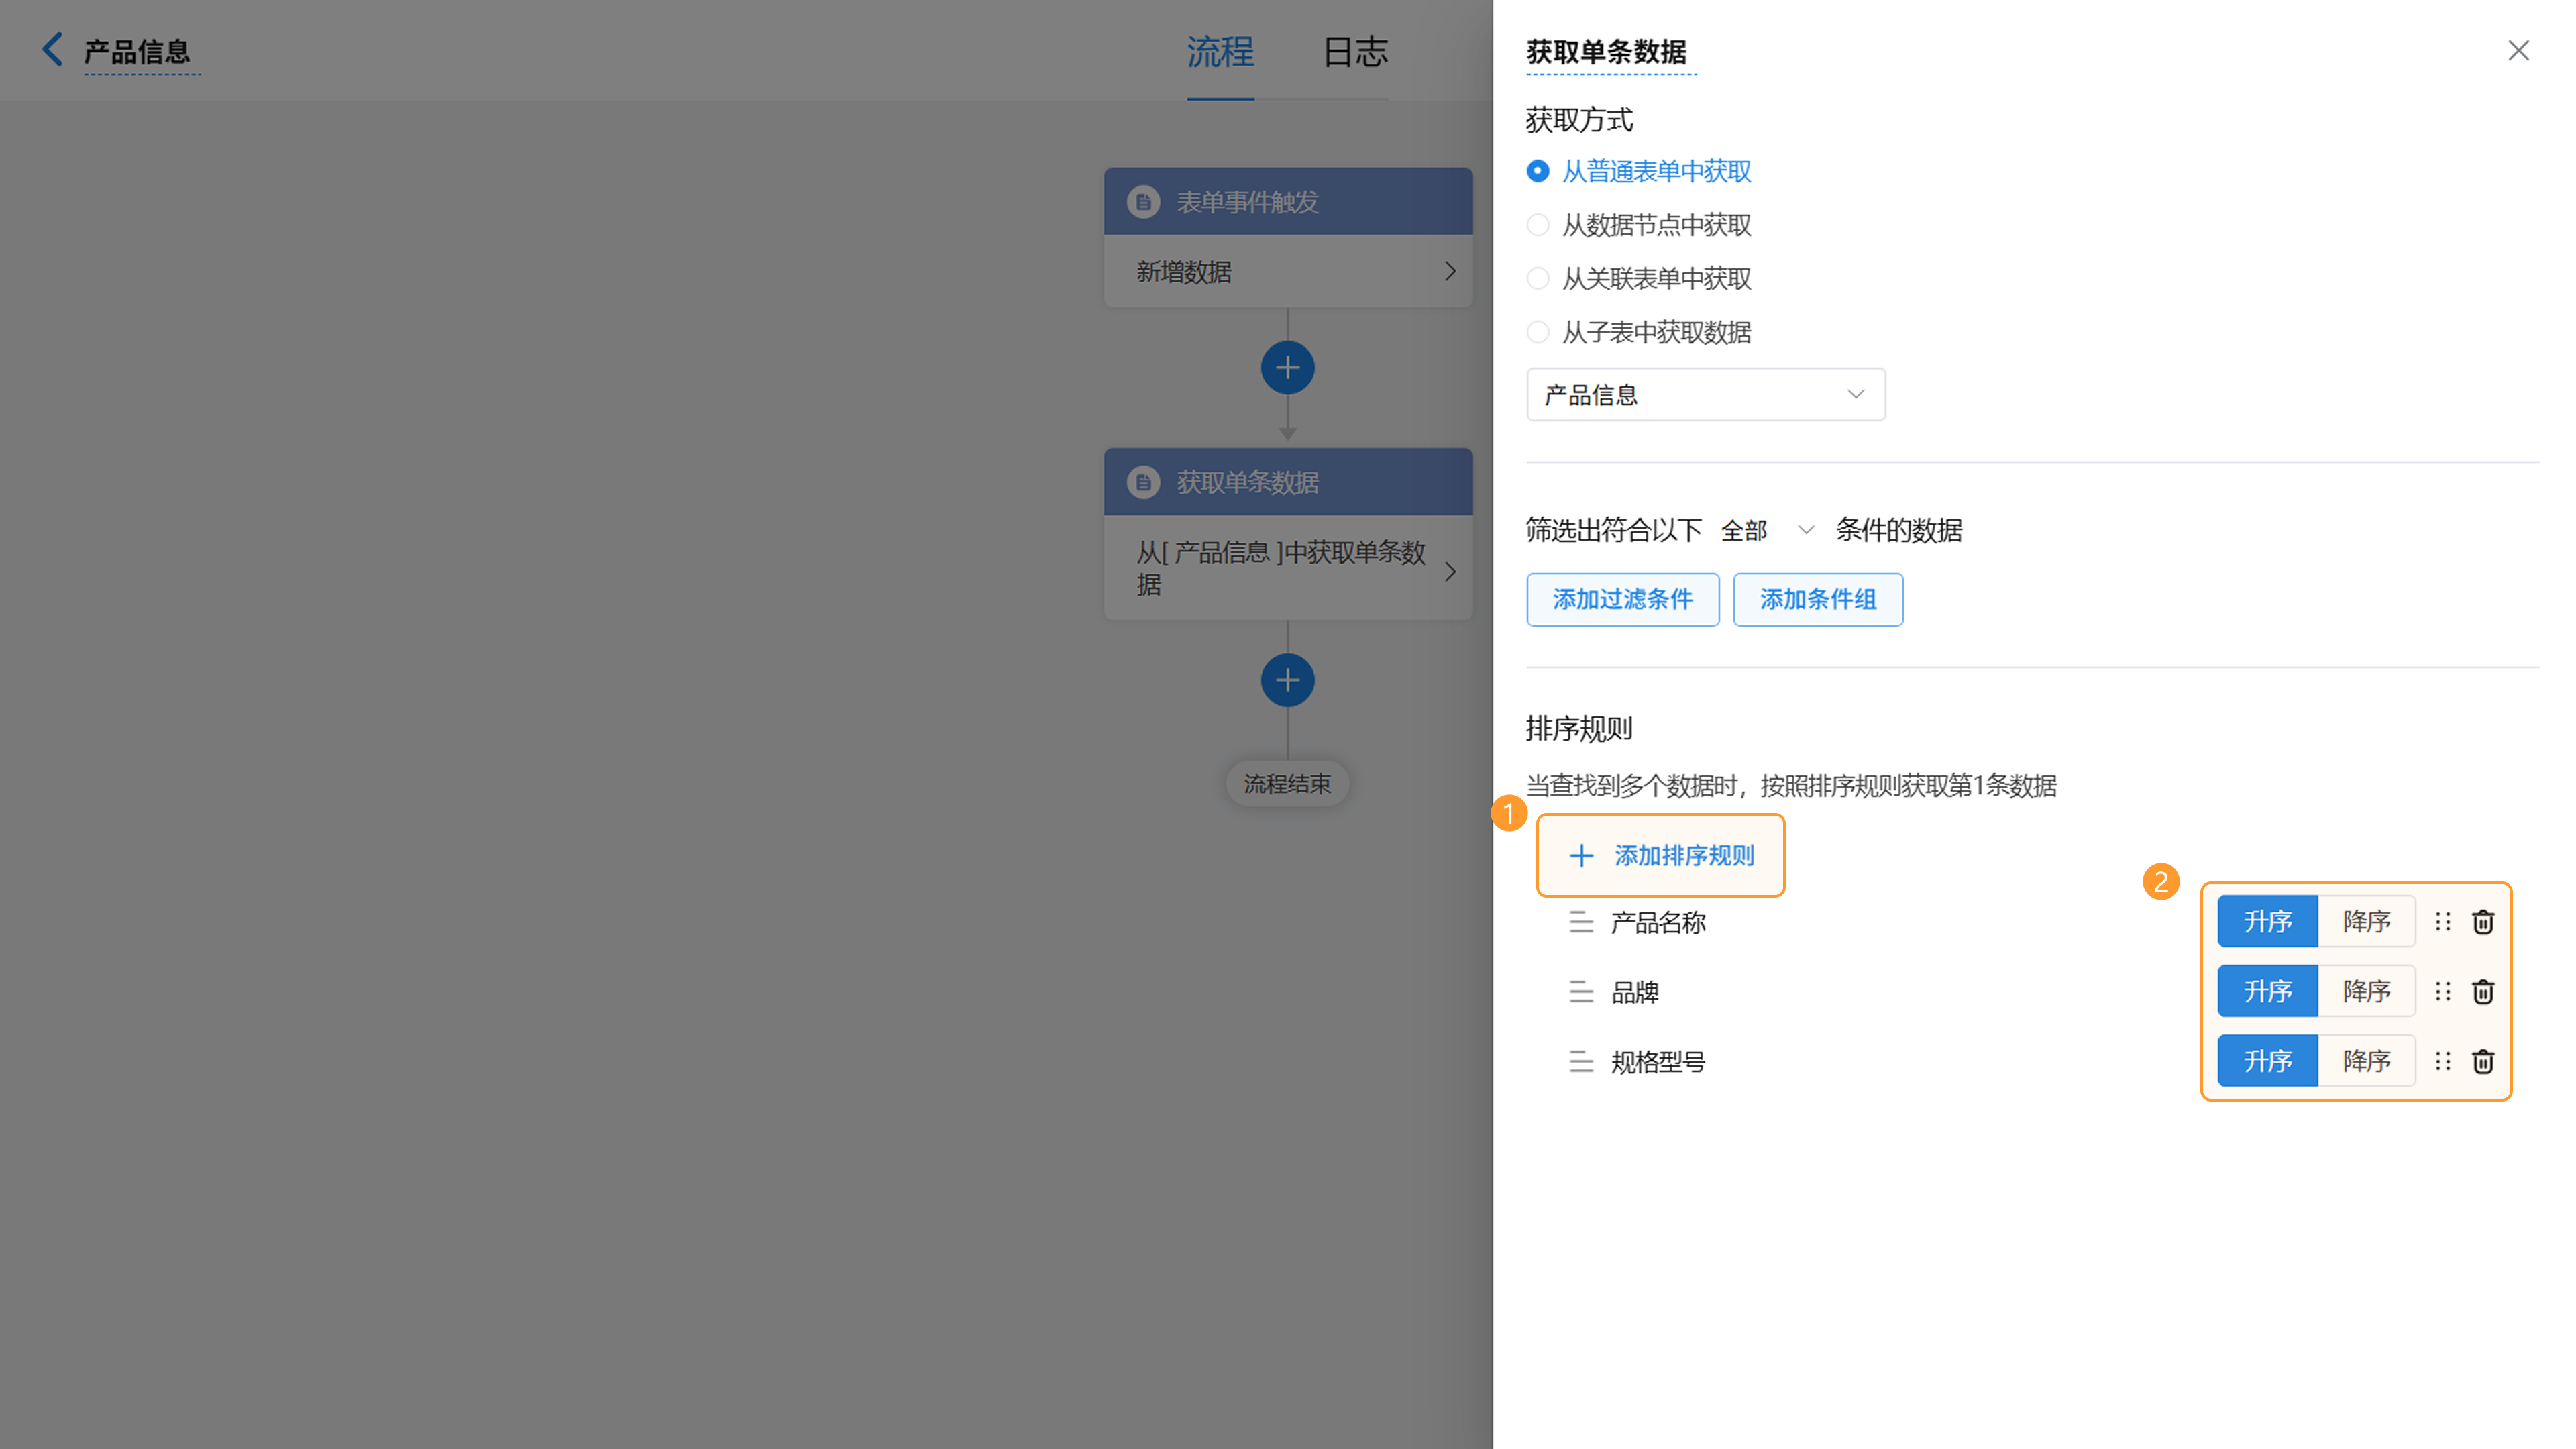Click the sort lines icon beside 规格型号

(x=1581, y=1061)
